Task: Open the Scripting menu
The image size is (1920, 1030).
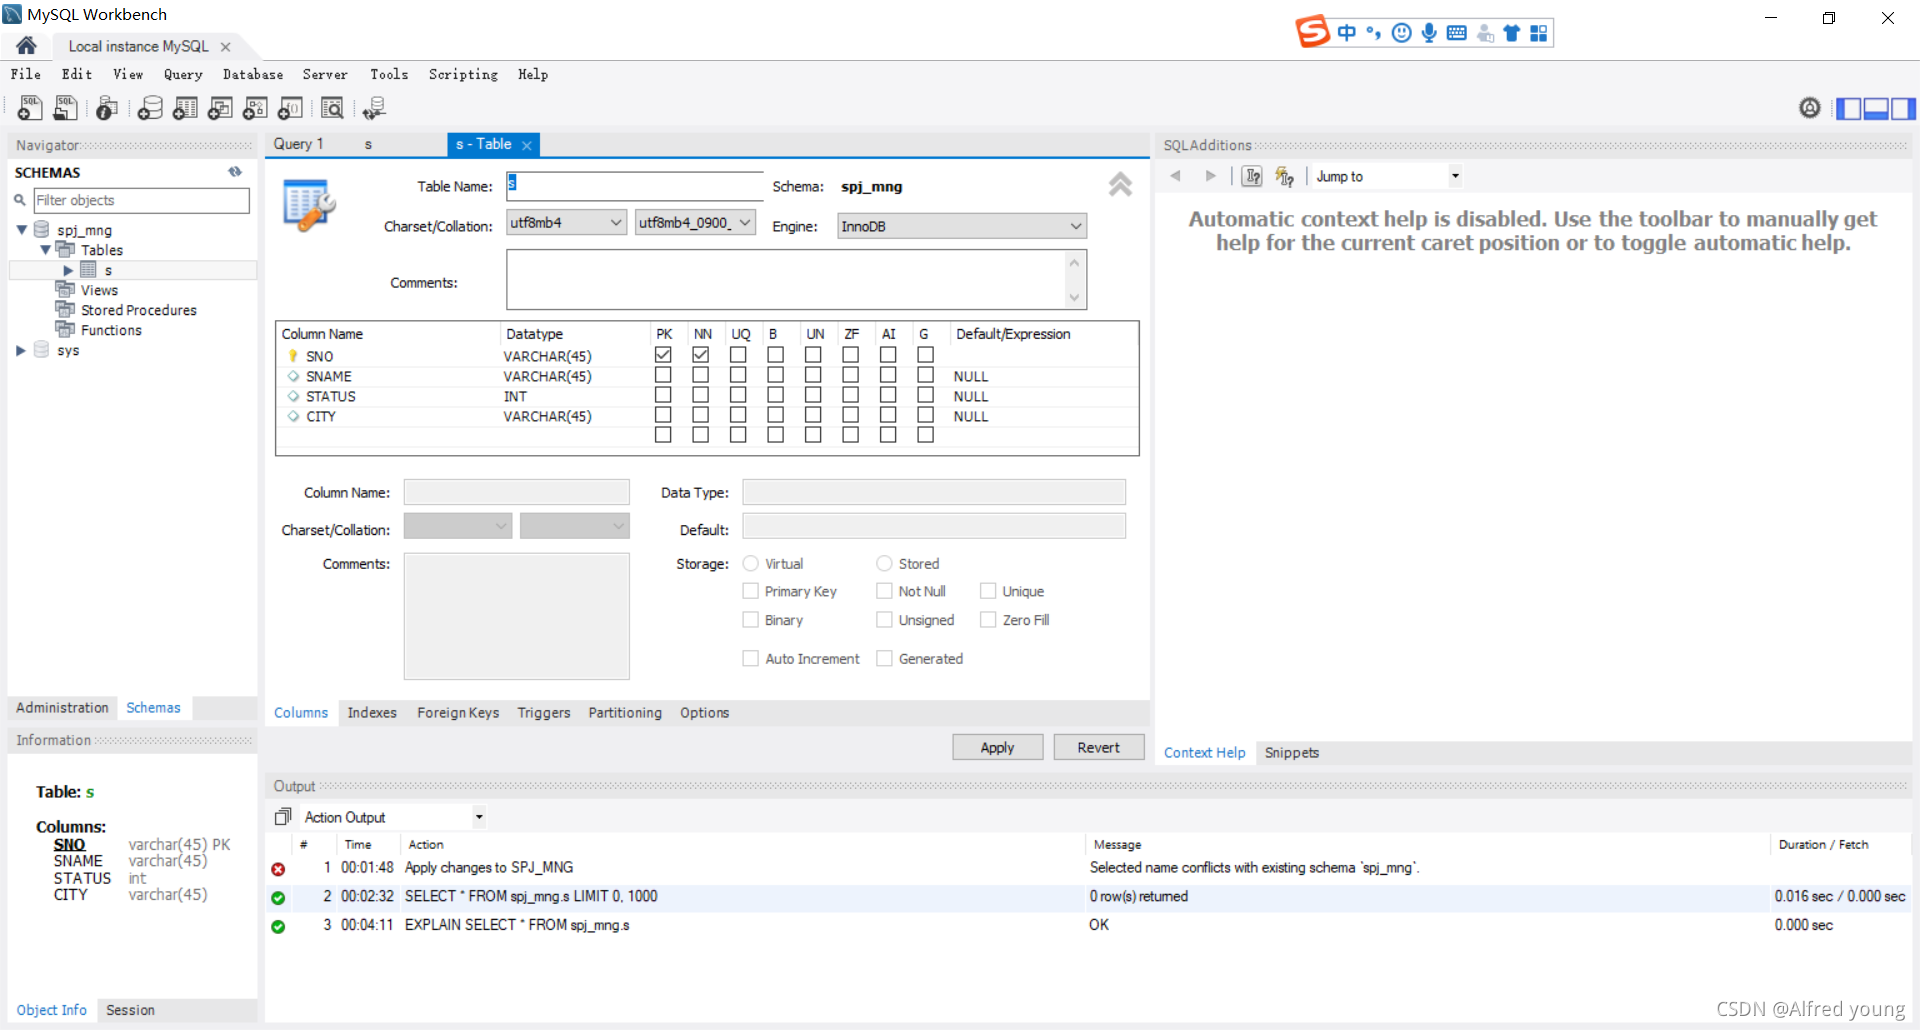Action: (x=463, y=74)
